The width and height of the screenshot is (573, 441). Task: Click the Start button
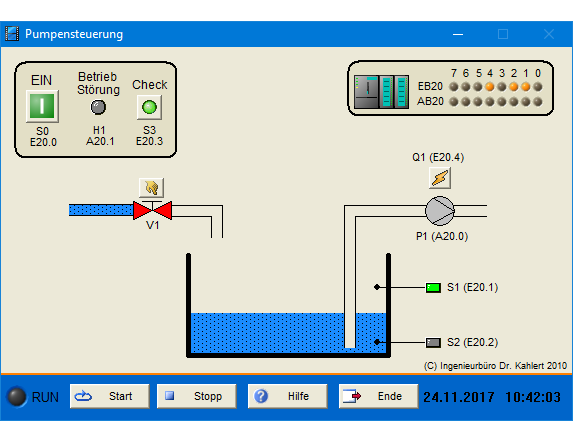pyautogui.click(x=110, y=396)
